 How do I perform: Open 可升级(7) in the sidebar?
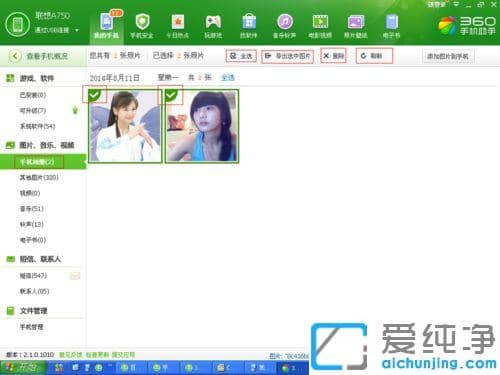[x=33, y=110]
